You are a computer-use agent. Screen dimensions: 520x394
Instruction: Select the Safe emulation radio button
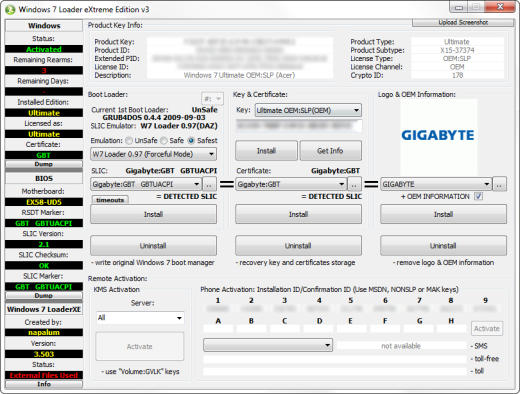[x=164, y=141]
